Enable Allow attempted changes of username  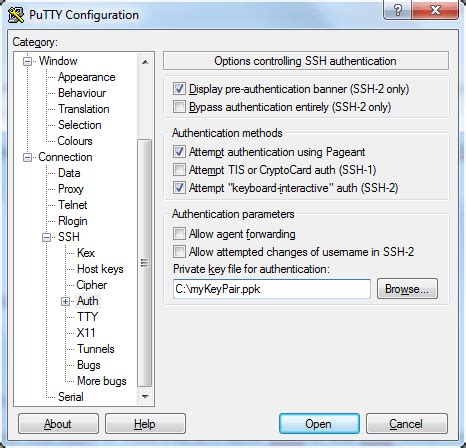tap(179, 252)
